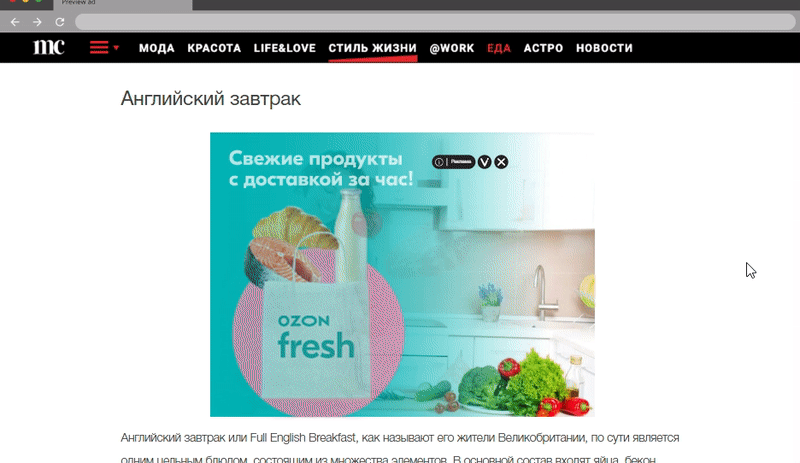Viewport: 800px width, 463px height.
Task: Open the НОВОСТИ section
Action: point(604,48)
